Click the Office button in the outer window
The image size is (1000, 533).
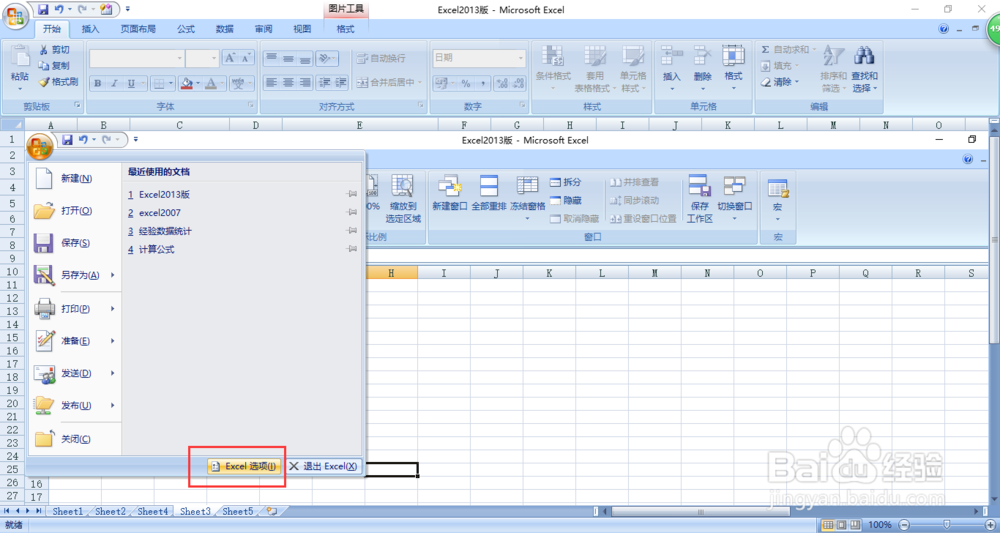[14, 15]
